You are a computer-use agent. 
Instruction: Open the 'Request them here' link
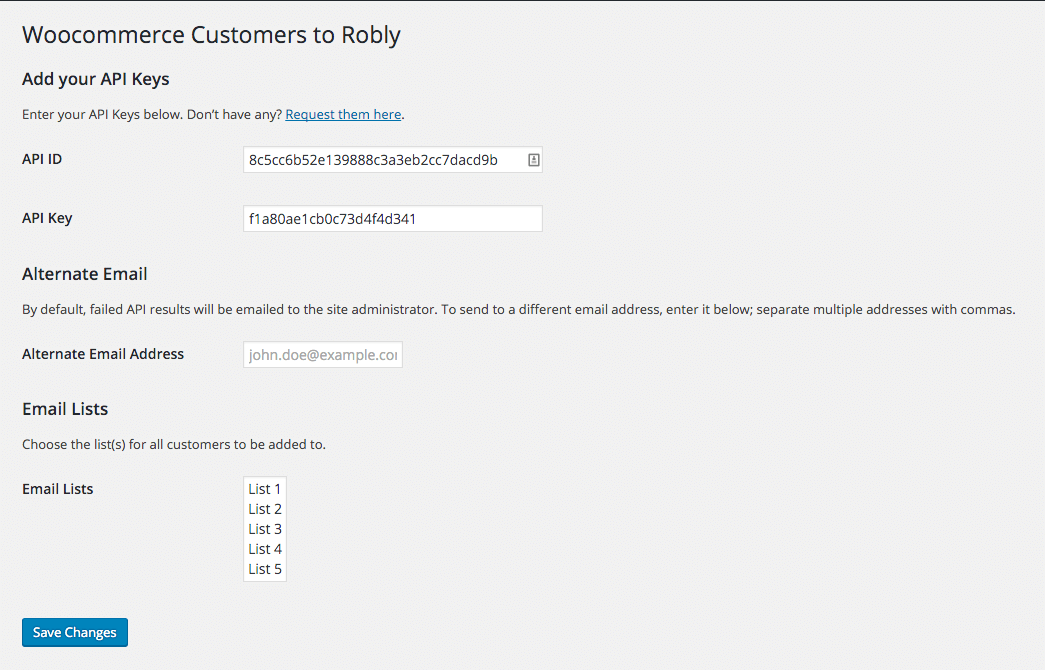point(343,115)
